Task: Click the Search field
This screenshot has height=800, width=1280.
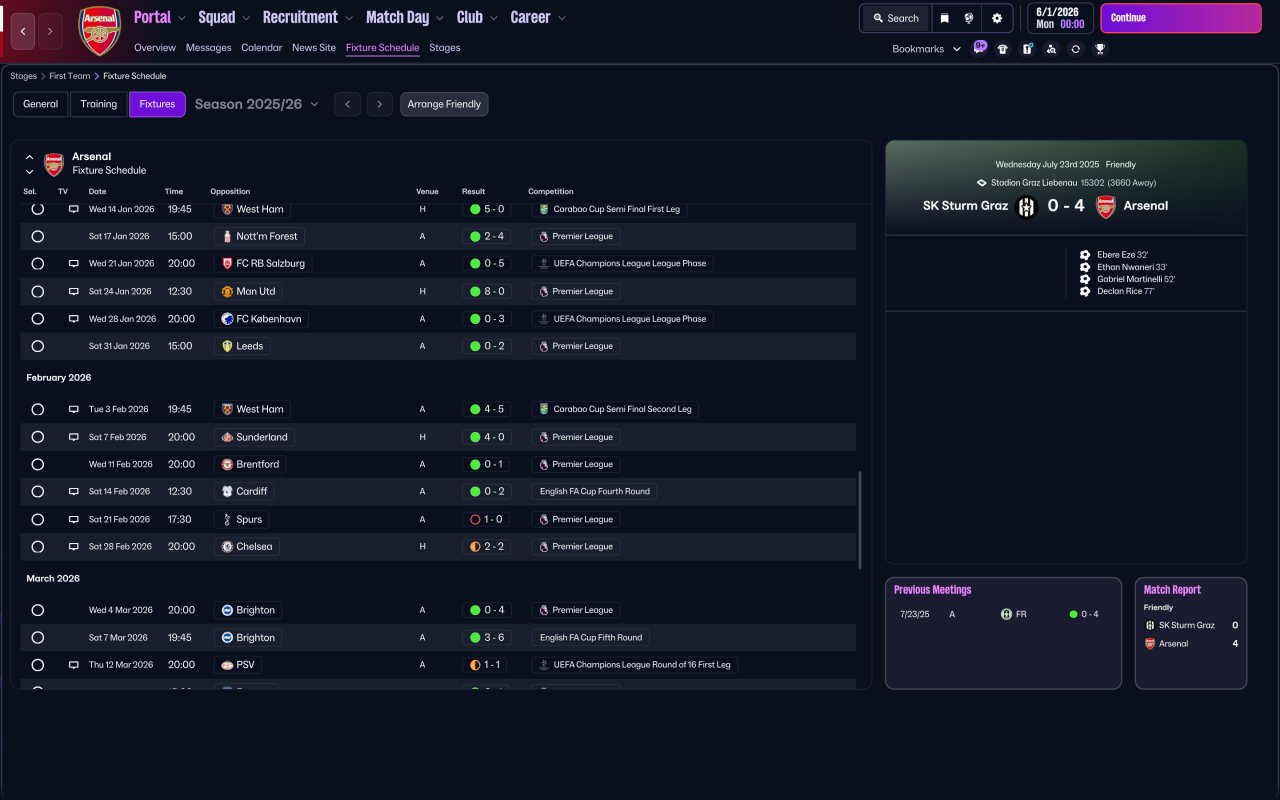Action: (895, 18)
